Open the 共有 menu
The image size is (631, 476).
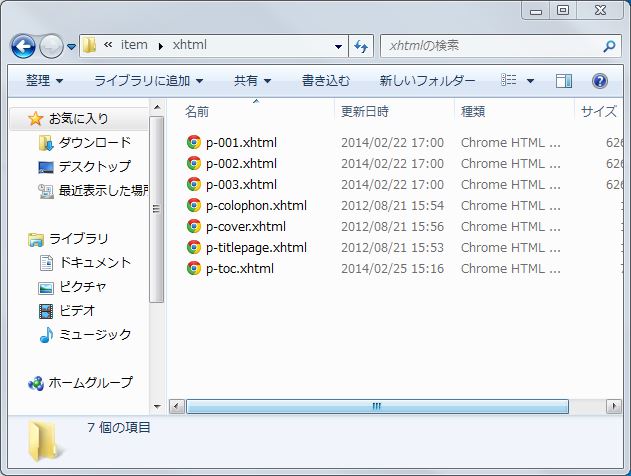[x=253, y=81]
